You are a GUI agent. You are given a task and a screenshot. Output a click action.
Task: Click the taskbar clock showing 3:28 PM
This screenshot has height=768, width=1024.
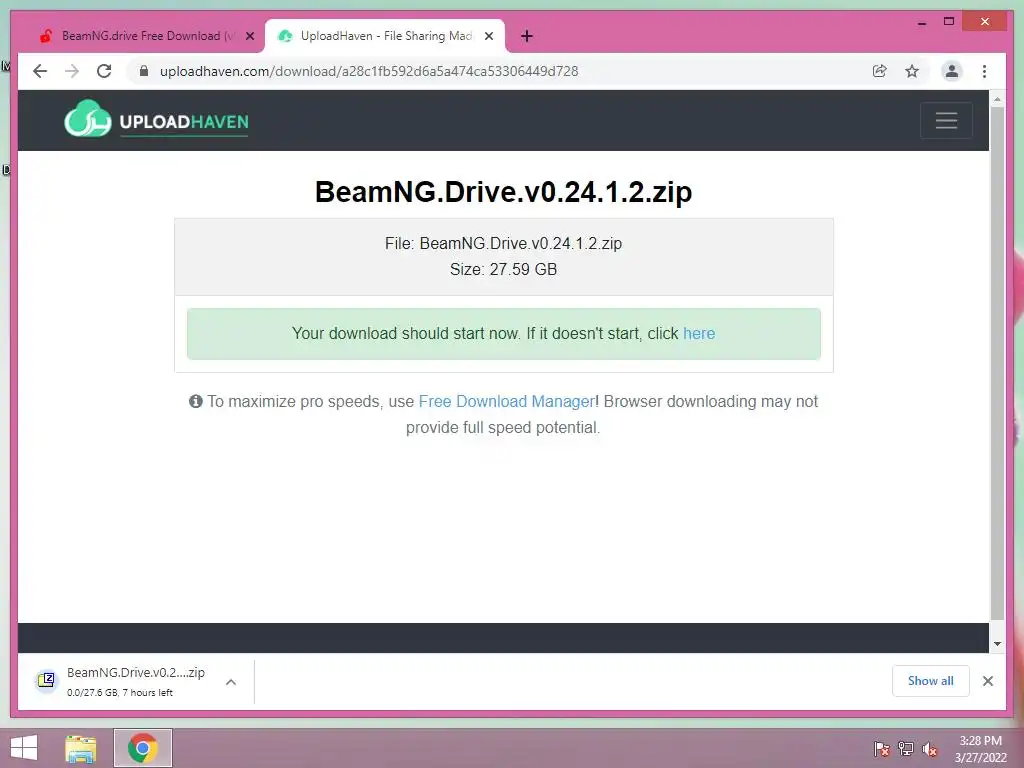(x=980, y=749)
